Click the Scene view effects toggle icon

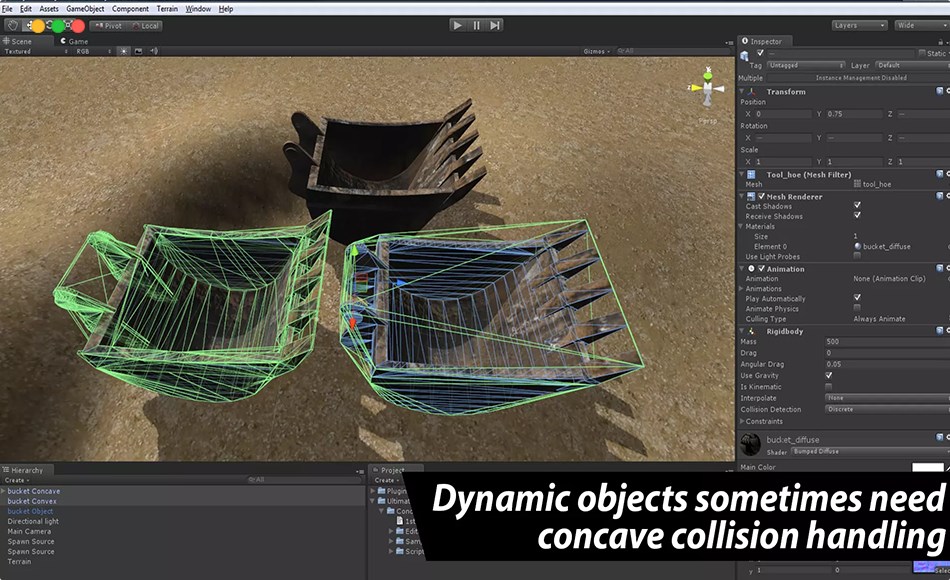click(x=138, y=50)
